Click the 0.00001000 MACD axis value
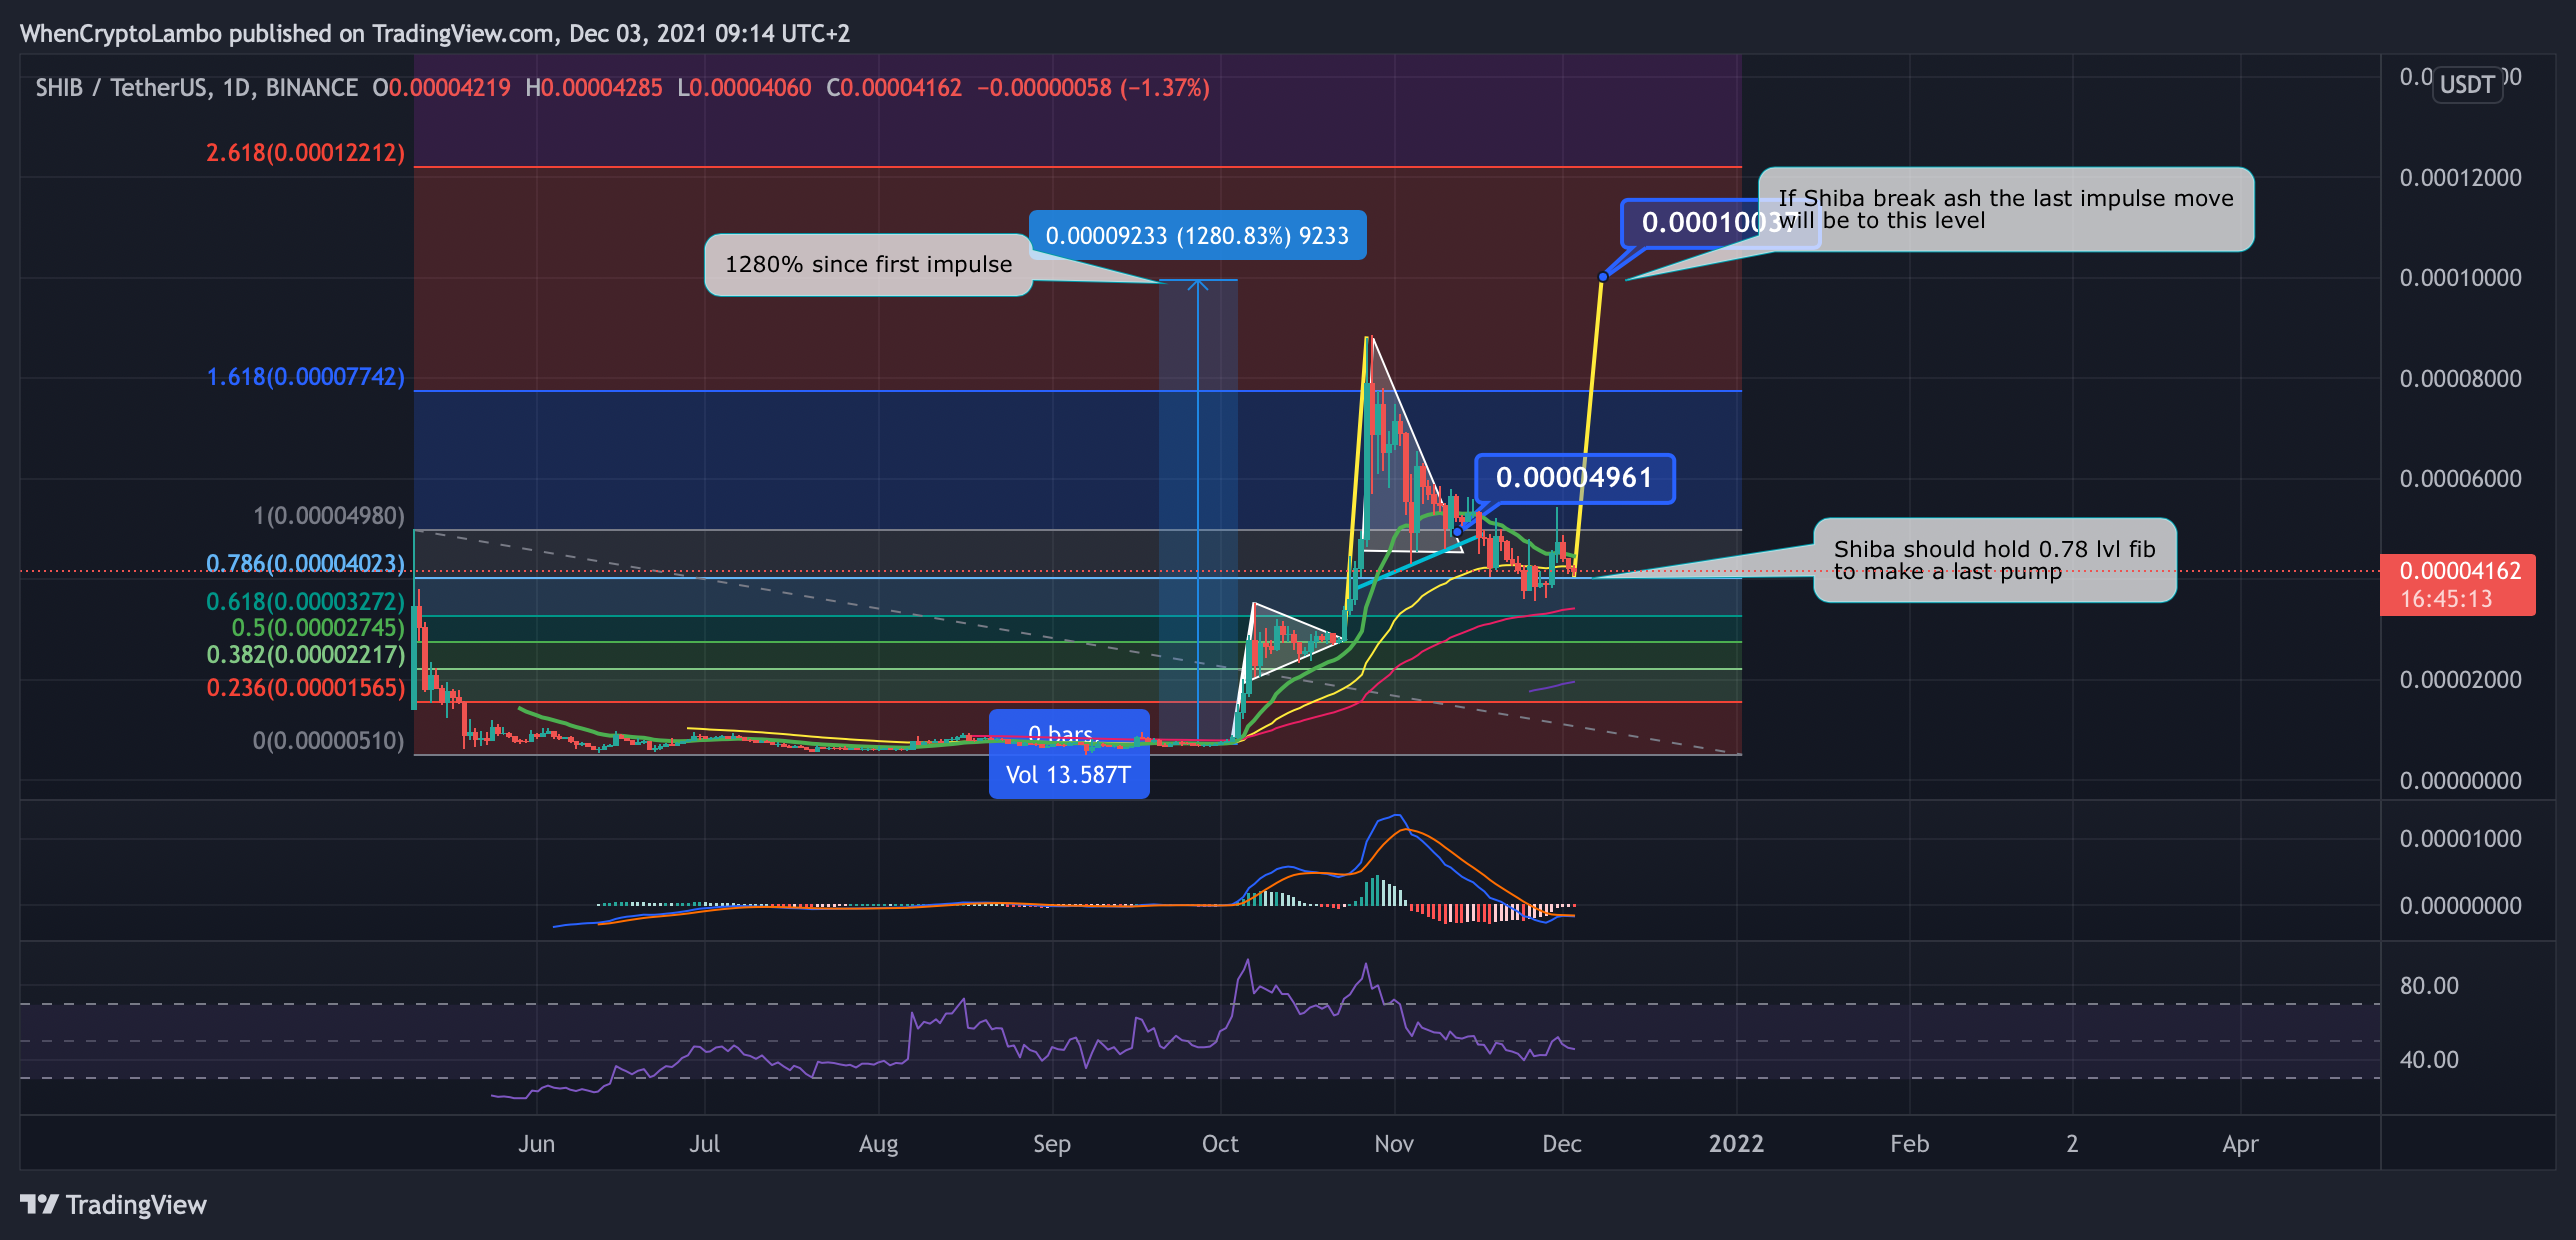The height and width of the screenshot is (1240, 2576). [x=2460, y=839]
